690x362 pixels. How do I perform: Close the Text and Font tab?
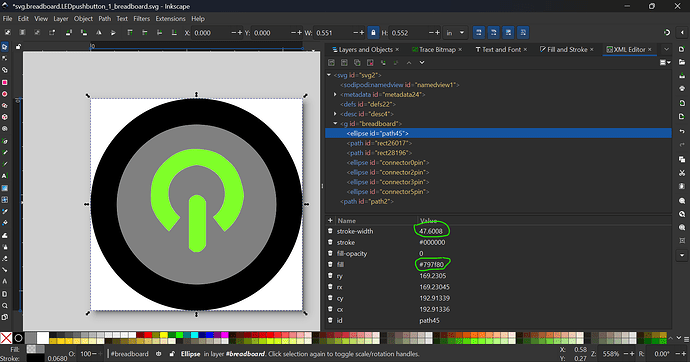(x=525, y=50)
